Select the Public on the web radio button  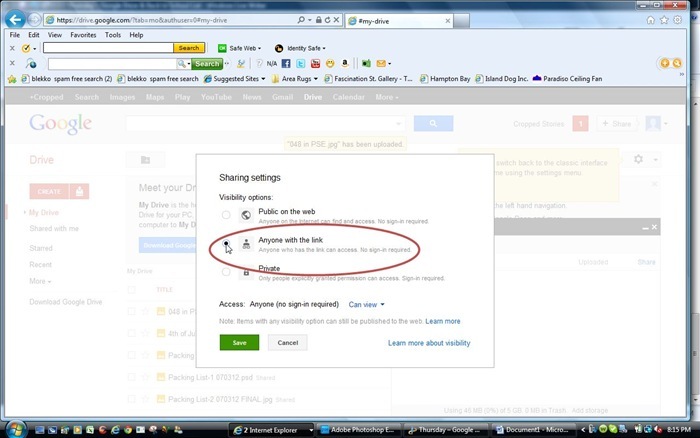click(226, 215)
